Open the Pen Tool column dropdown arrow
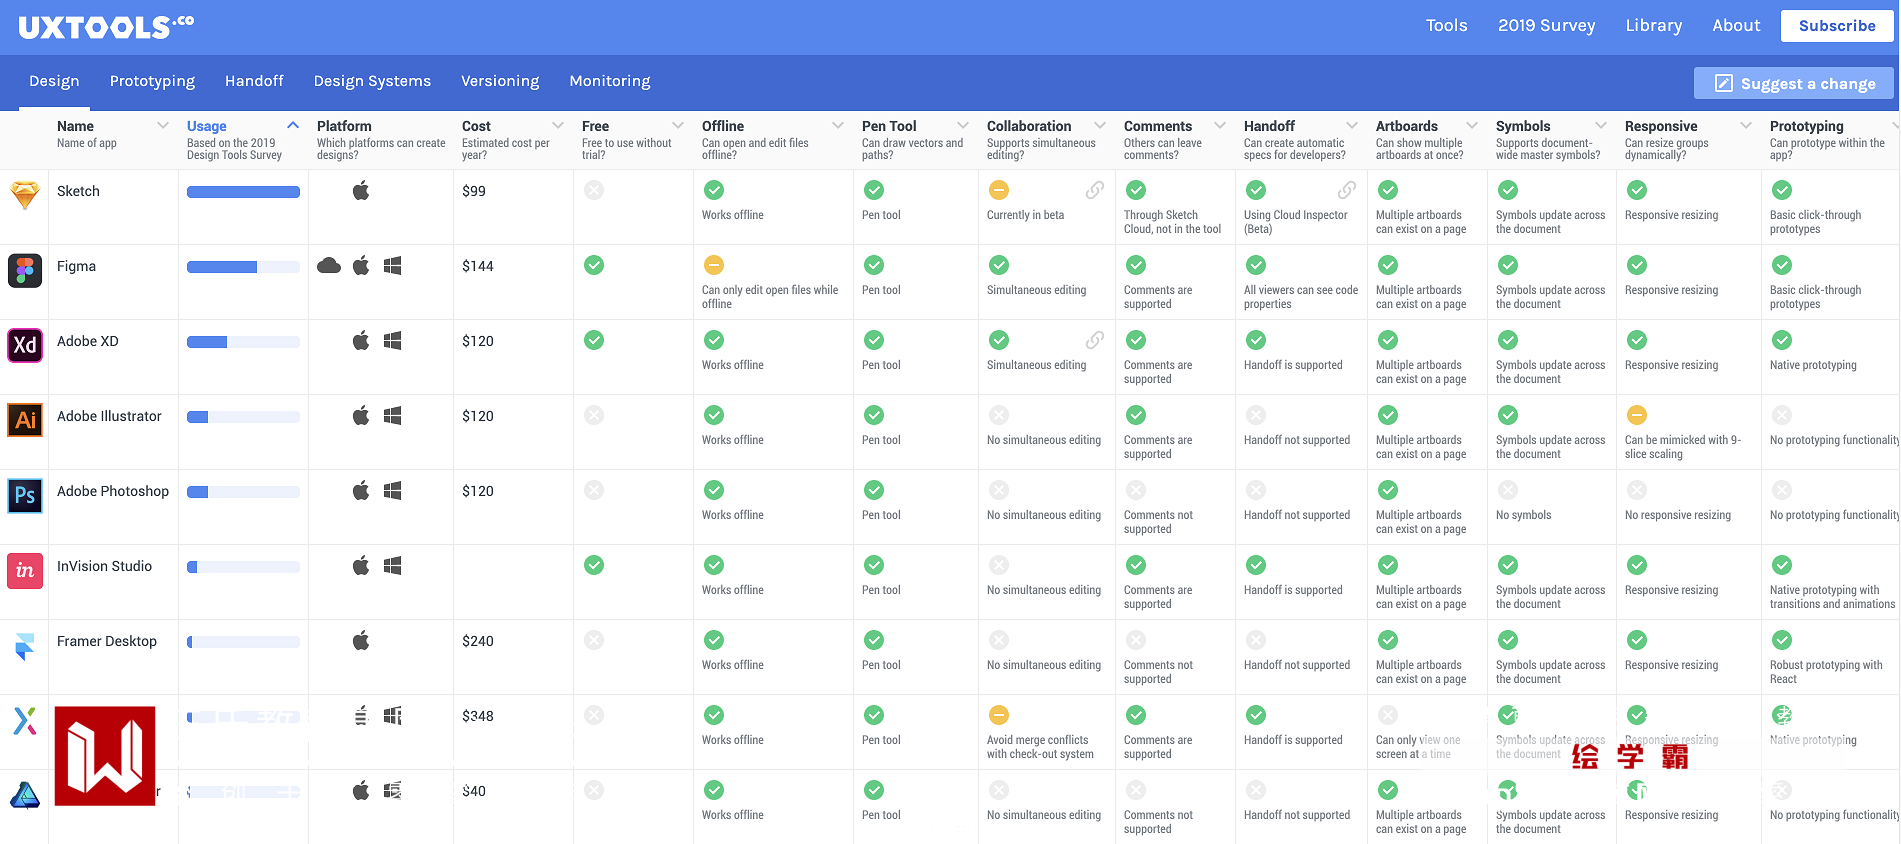The height and width of the screenshot is (844, 1901). click(x=963, y=125)
